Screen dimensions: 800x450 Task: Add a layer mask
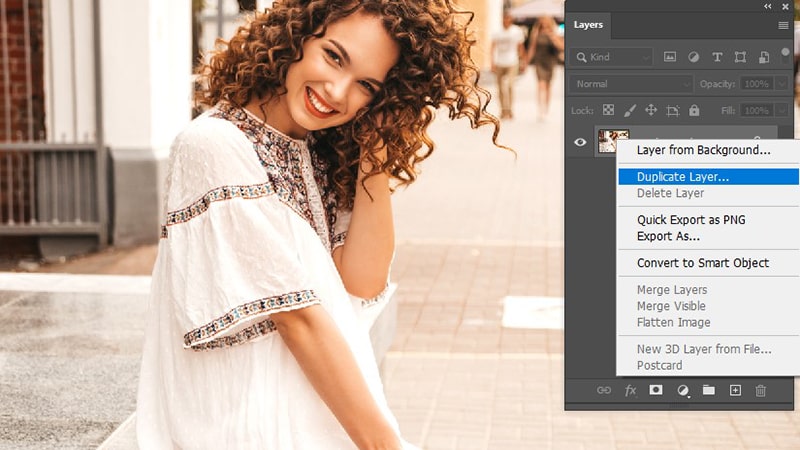[x=657, y=390]
